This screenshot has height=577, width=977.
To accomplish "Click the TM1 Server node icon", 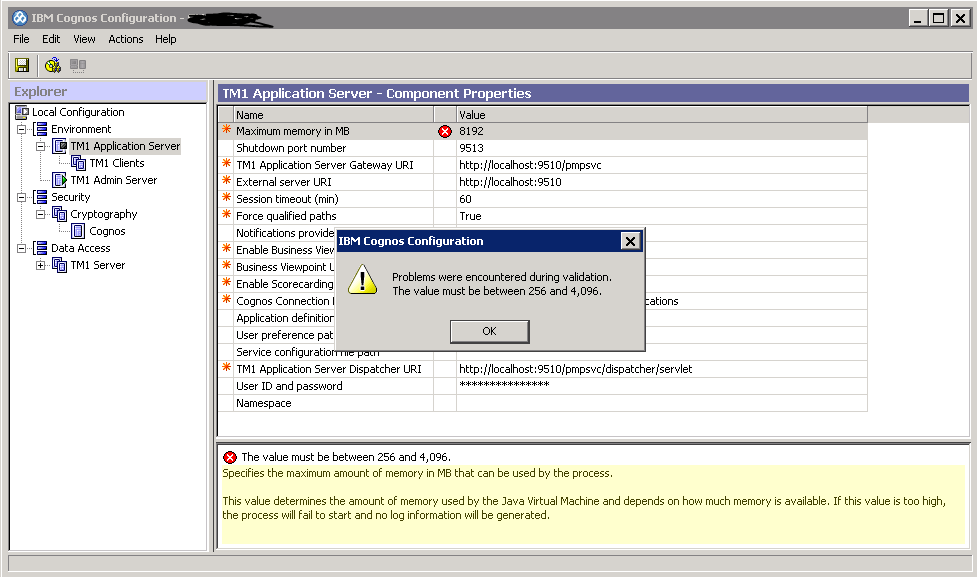I will [60, 265].
